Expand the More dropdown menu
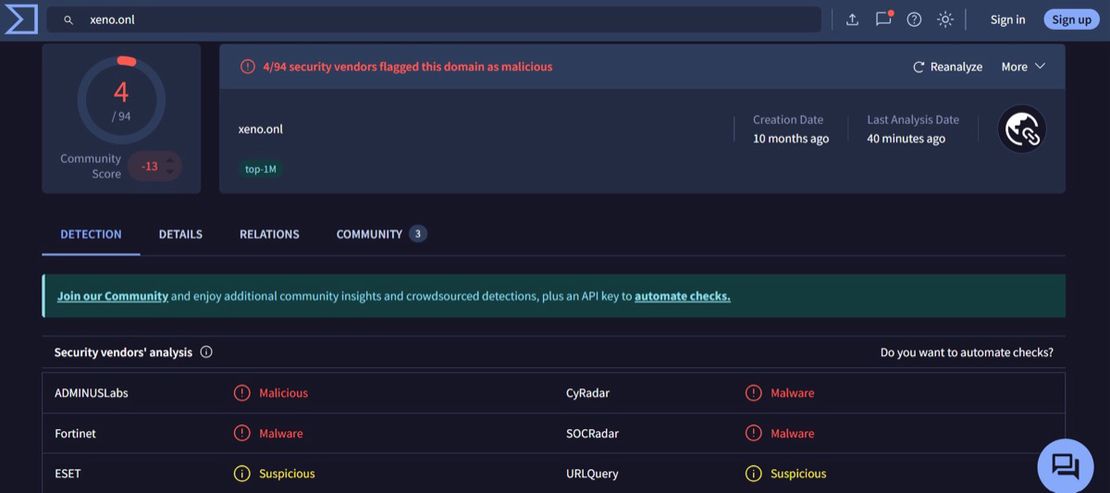 1023,67
